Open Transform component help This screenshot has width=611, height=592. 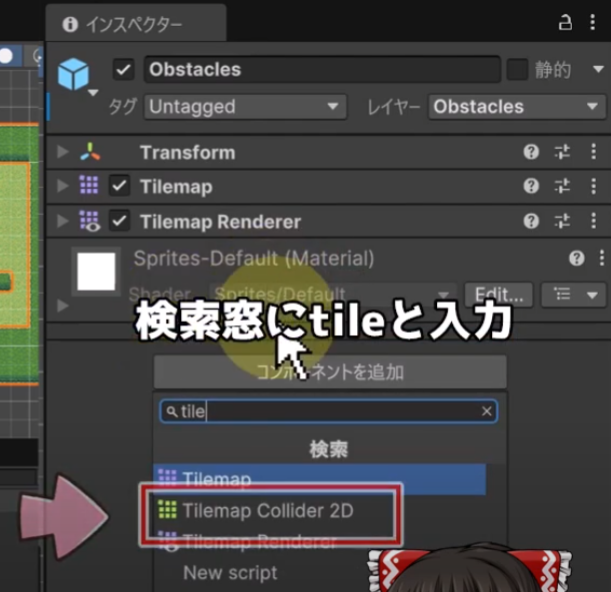coord(531,152)
